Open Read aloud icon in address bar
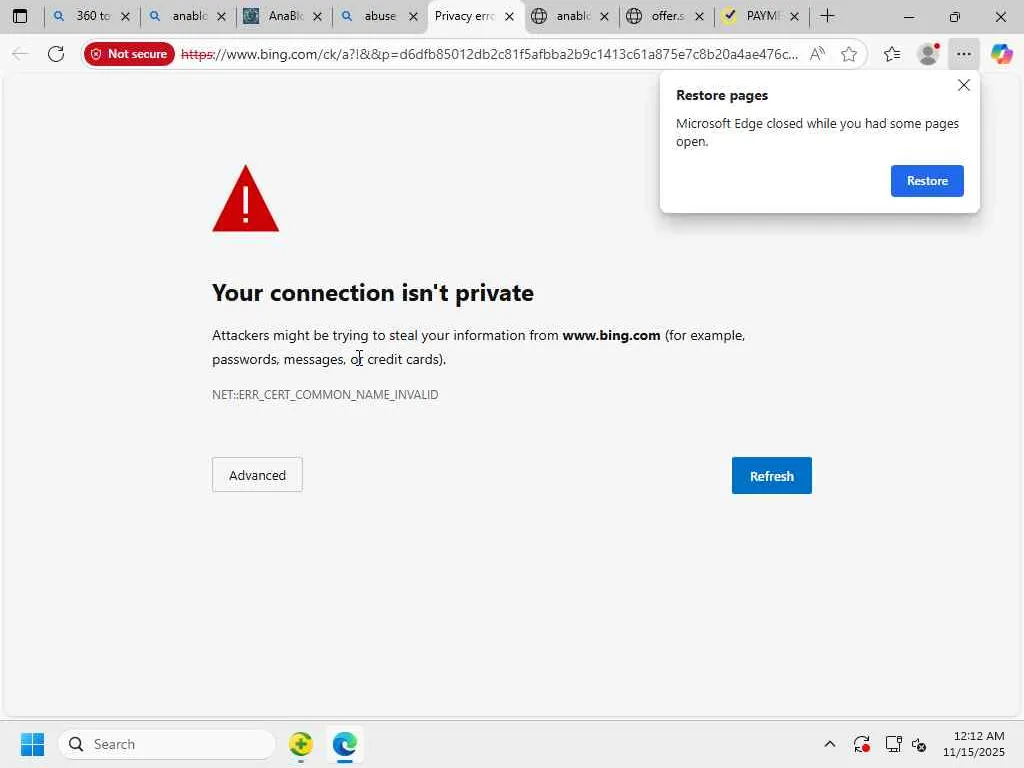This screenshot has height=768, width=1024. point(817,54)
